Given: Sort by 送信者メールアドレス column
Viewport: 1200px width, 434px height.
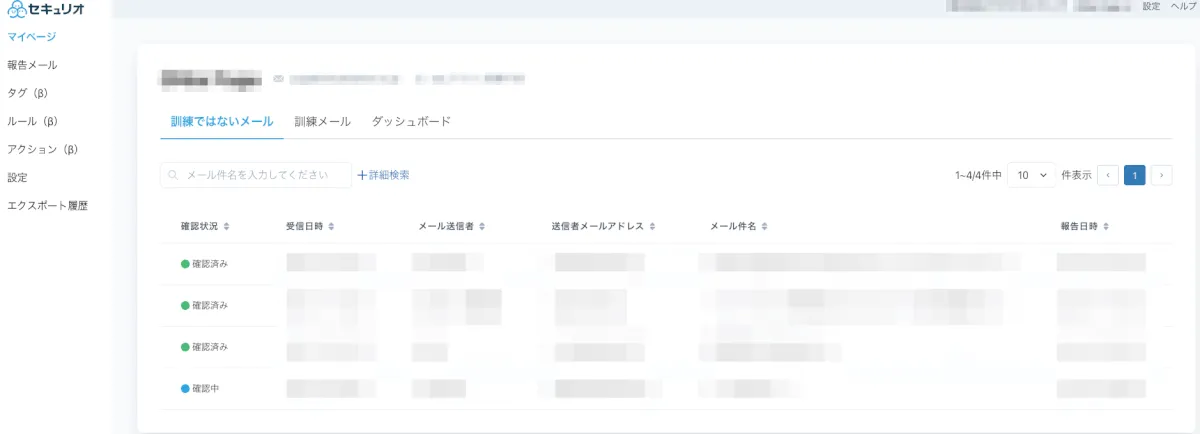Looking at the screenshot, I should (603, 226).
